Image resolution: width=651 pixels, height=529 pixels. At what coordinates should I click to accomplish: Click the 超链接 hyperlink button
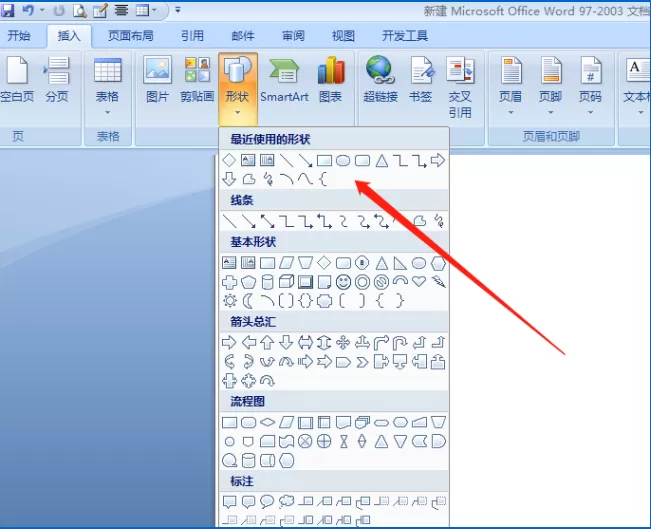pos(380,80)
